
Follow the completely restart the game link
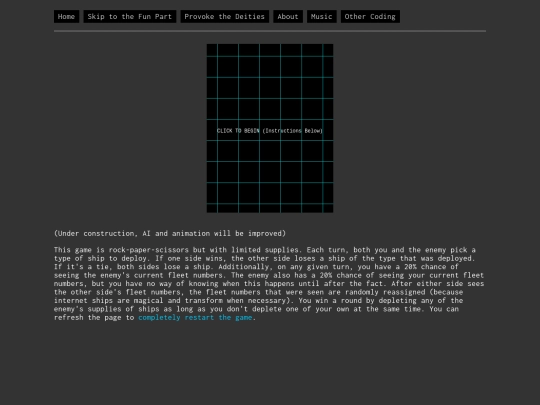[x=195, y=318]
